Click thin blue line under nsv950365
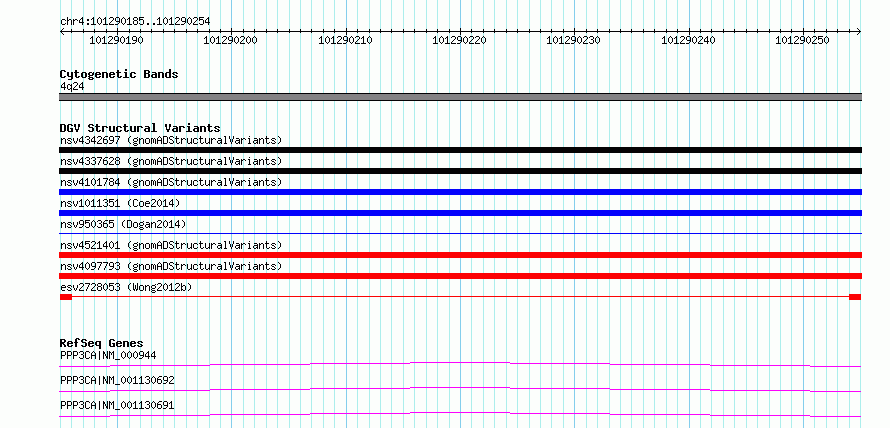Viewport: 890px width, 428px height. (x=460, y=233)
